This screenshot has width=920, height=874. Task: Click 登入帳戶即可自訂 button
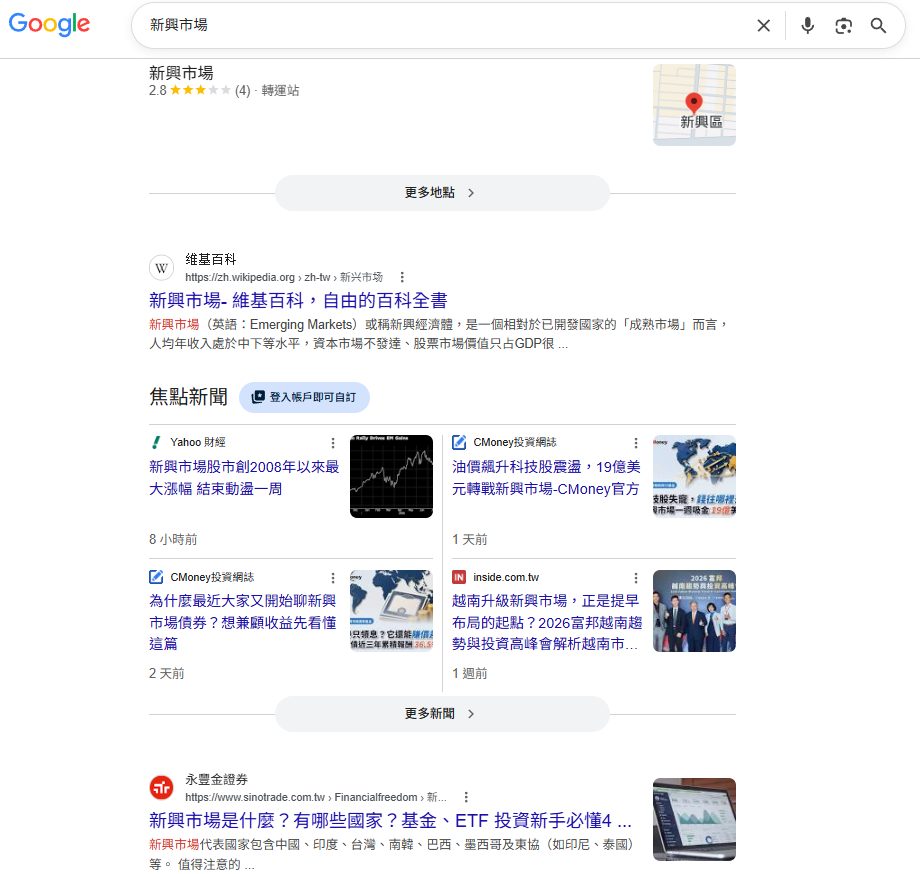coord(304,397)
